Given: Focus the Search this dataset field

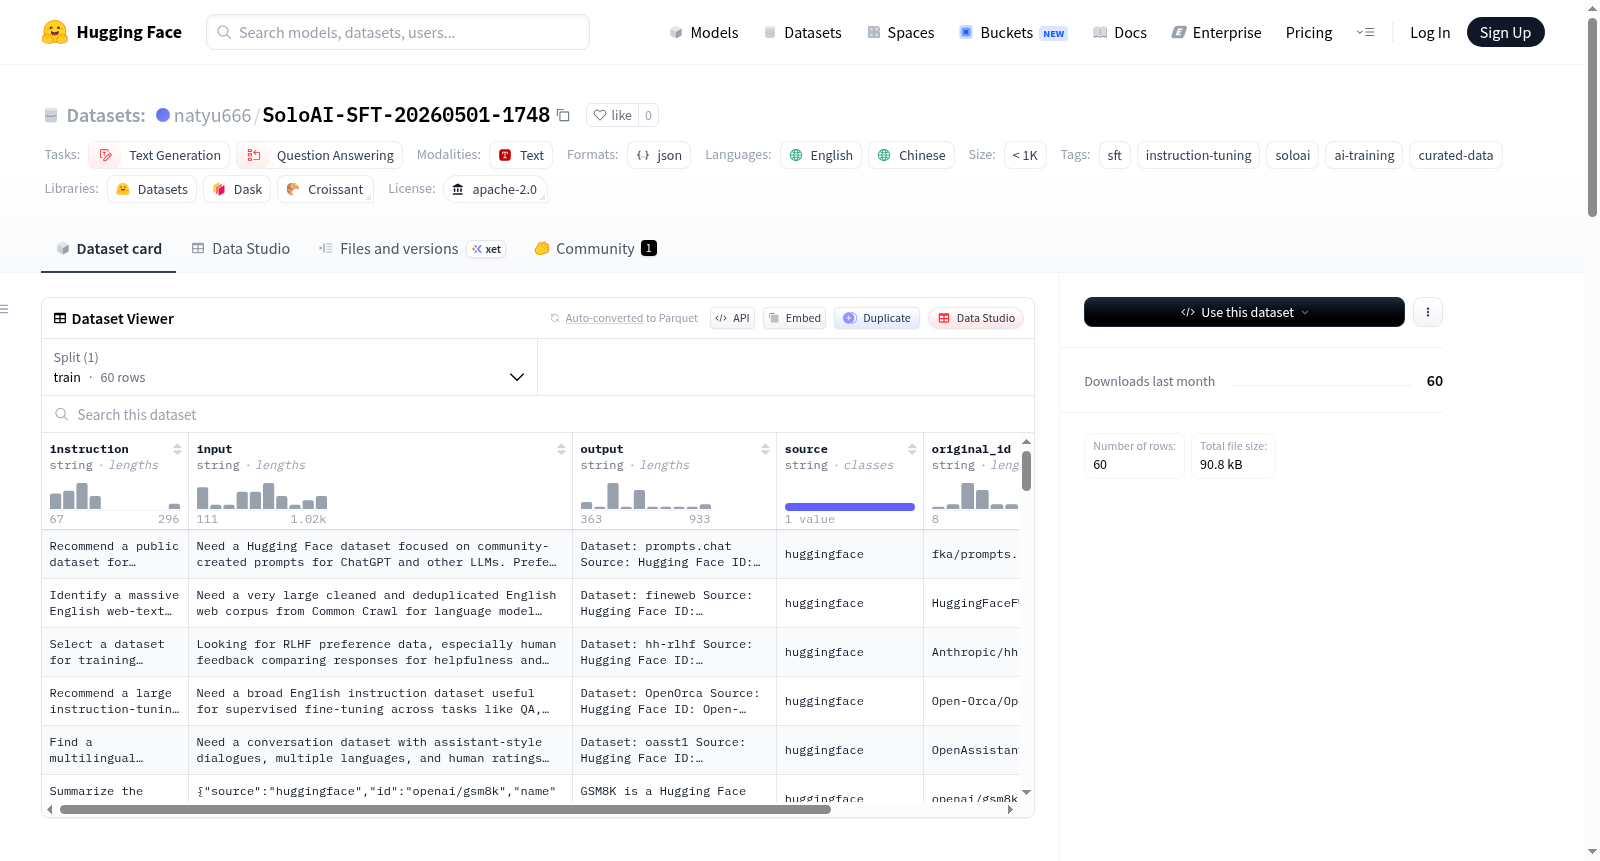Looking at the screenshot, I should click(x=538, y=414).
